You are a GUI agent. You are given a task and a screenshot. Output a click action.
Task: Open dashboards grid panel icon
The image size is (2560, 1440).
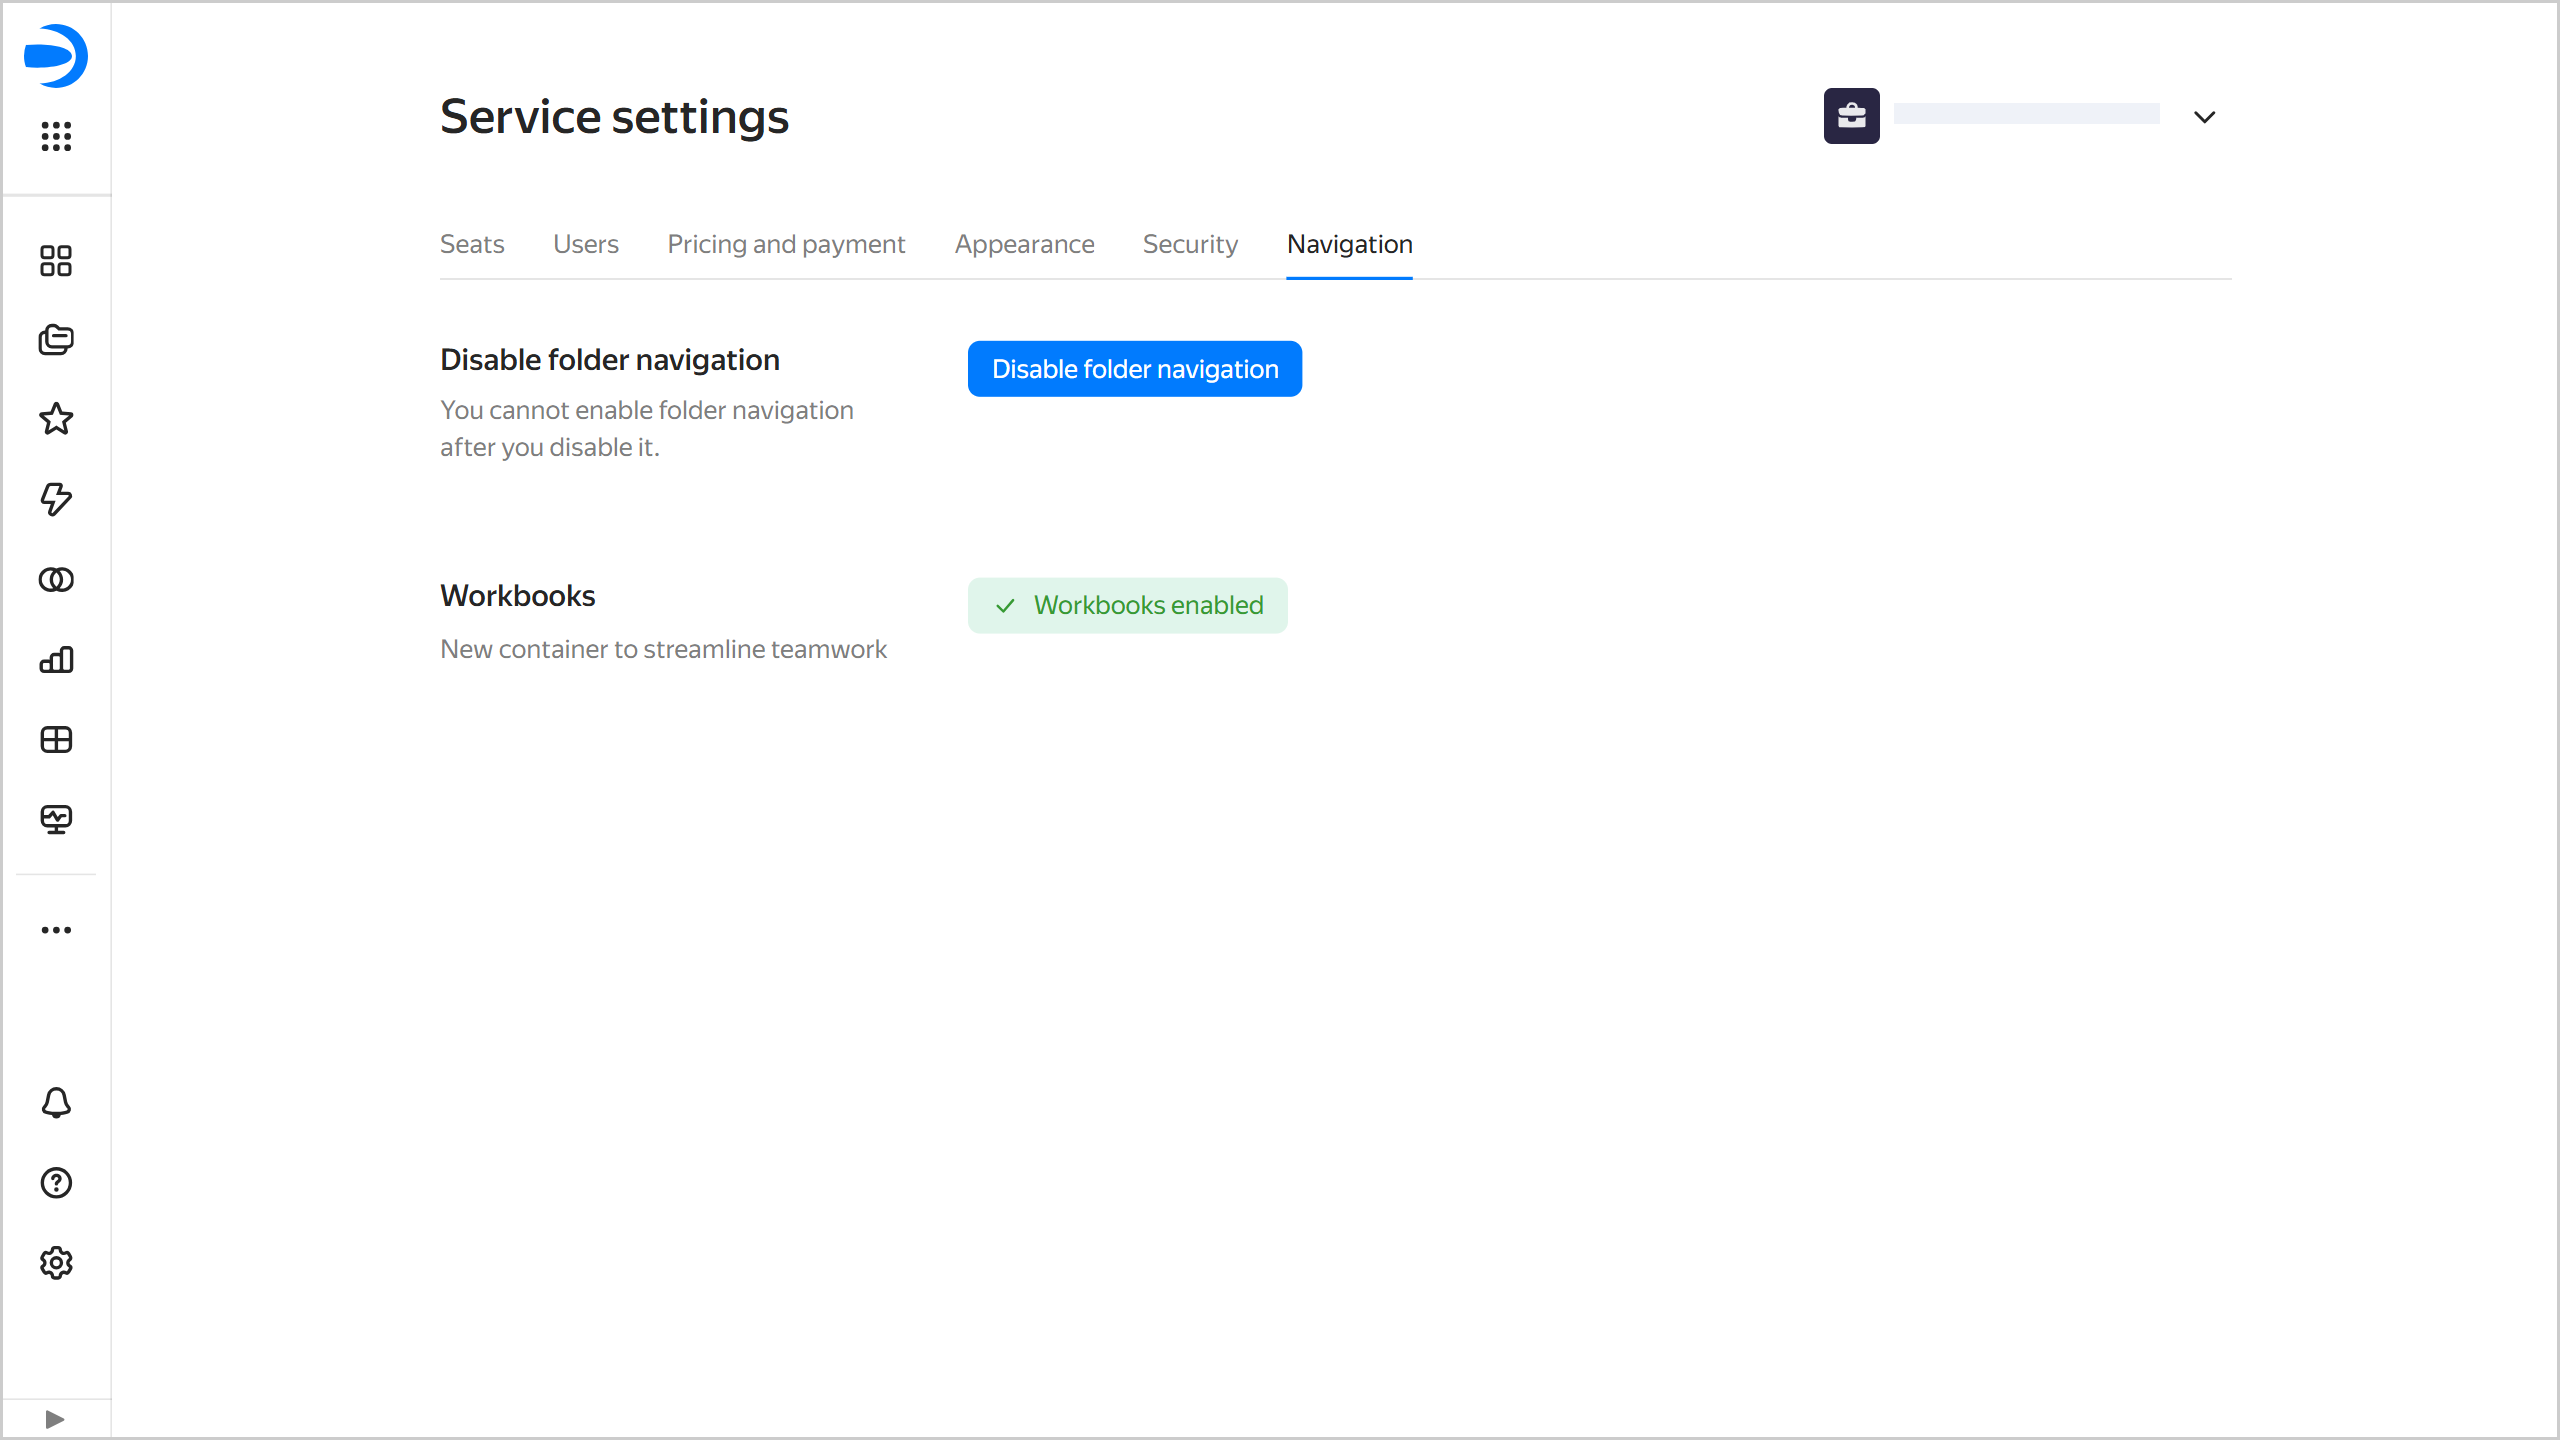coord(56,740)
